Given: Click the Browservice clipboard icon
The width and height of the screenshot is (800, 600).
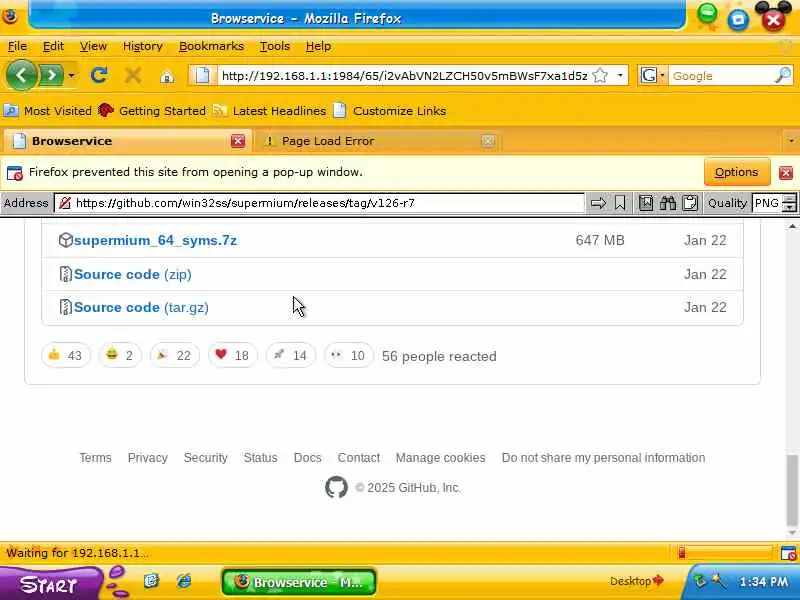Looking at the screenshot, I should point(690,203).
